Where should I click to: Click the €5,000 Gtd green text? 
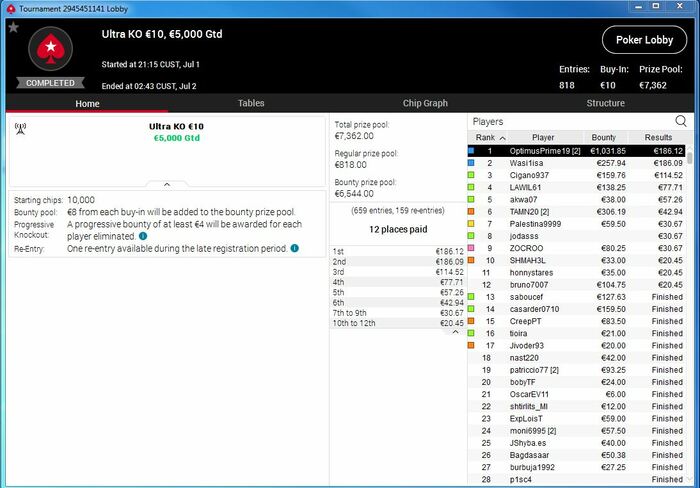177,138
